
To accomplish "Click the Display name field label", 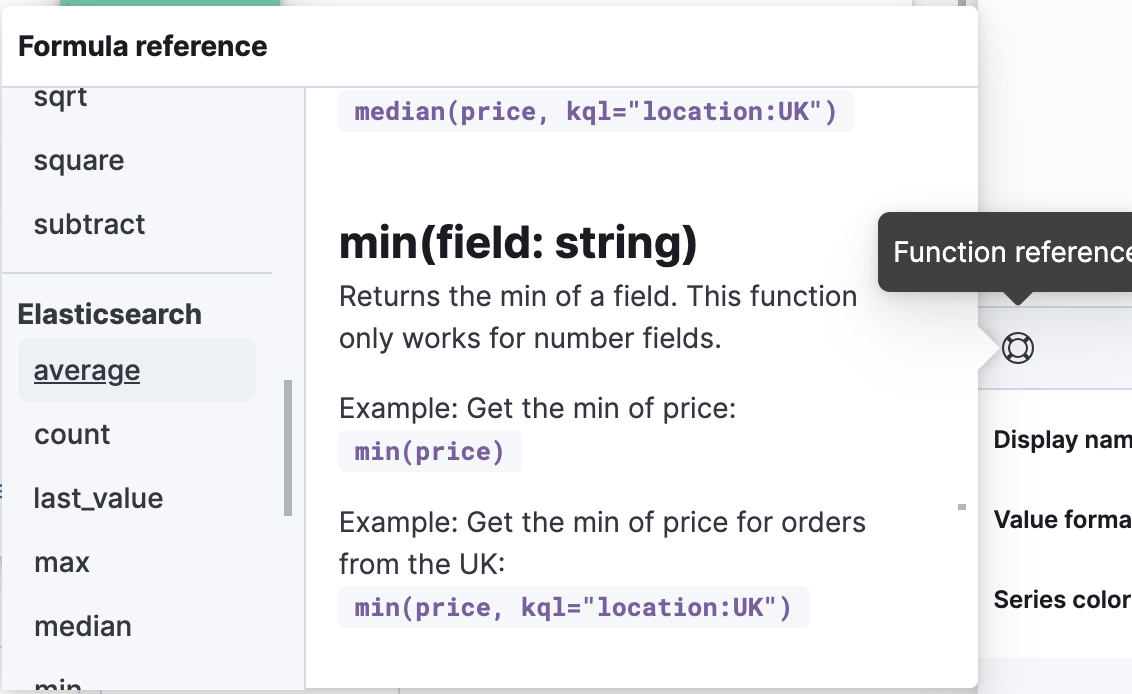I will pos(1062,440).
